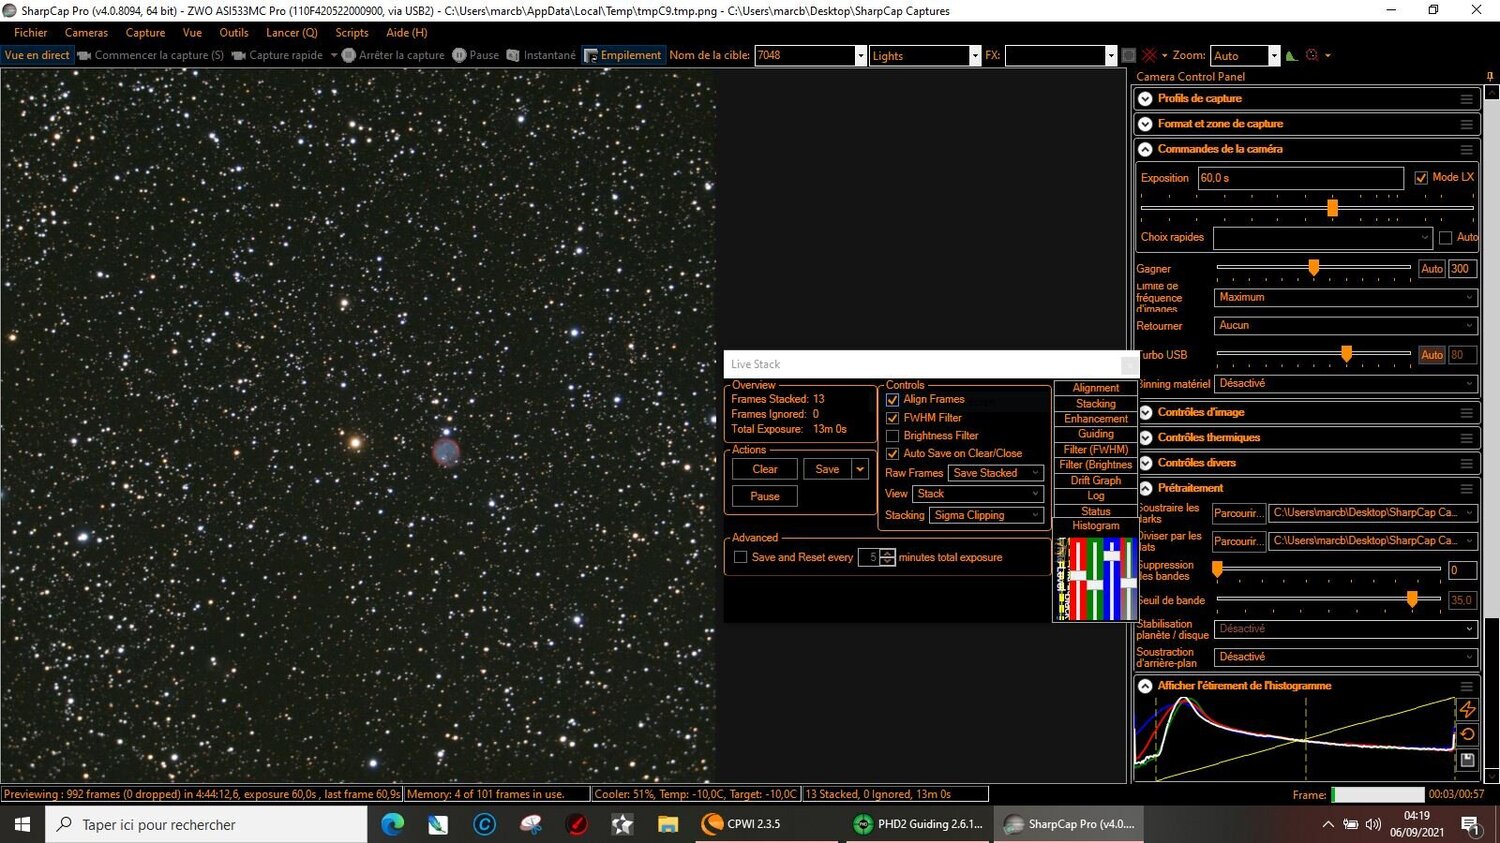Open the Scripts menu
The height and width of the screenshot is (843, 1500).
[x=352, y=33]
